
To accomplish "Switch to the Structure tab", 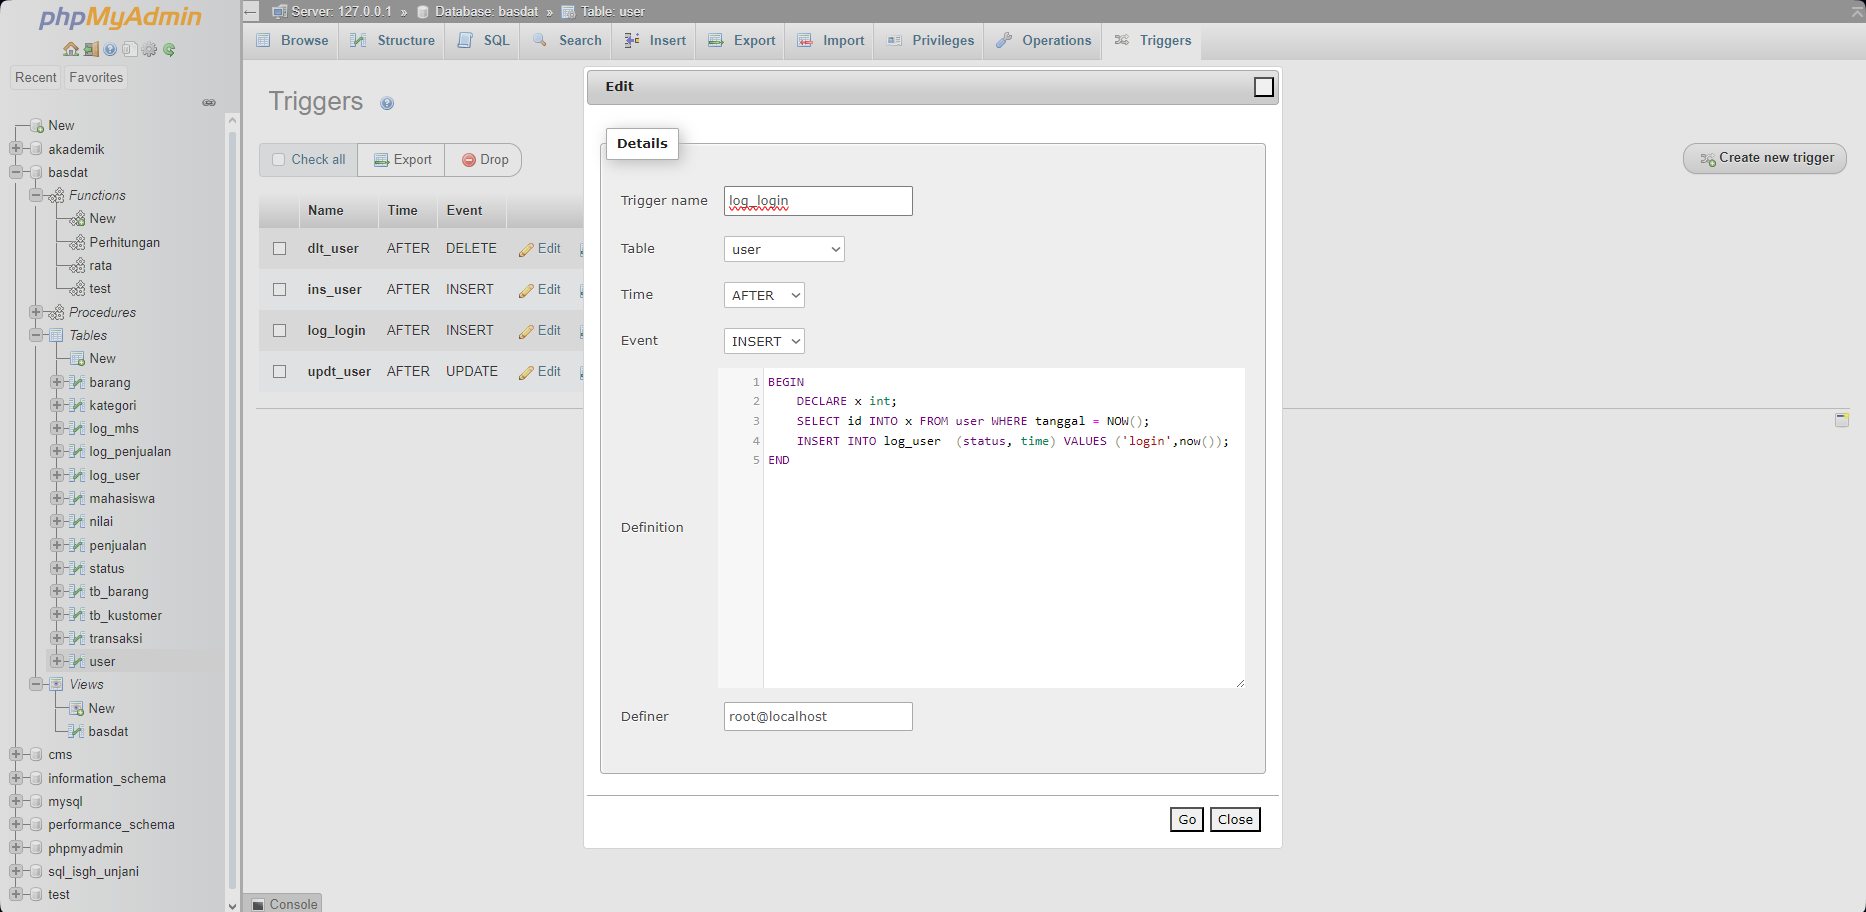I will pos(393,41).
